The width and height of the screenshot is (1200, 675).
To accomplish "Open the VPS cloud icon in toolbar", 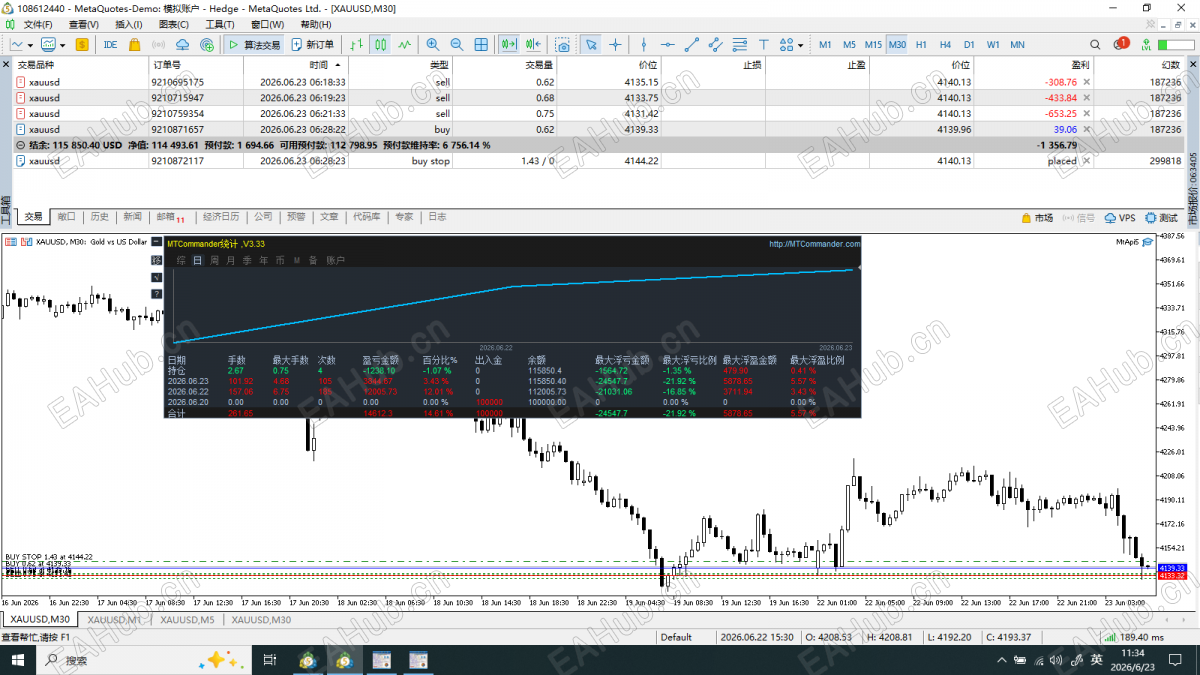I will coord(182,44).
